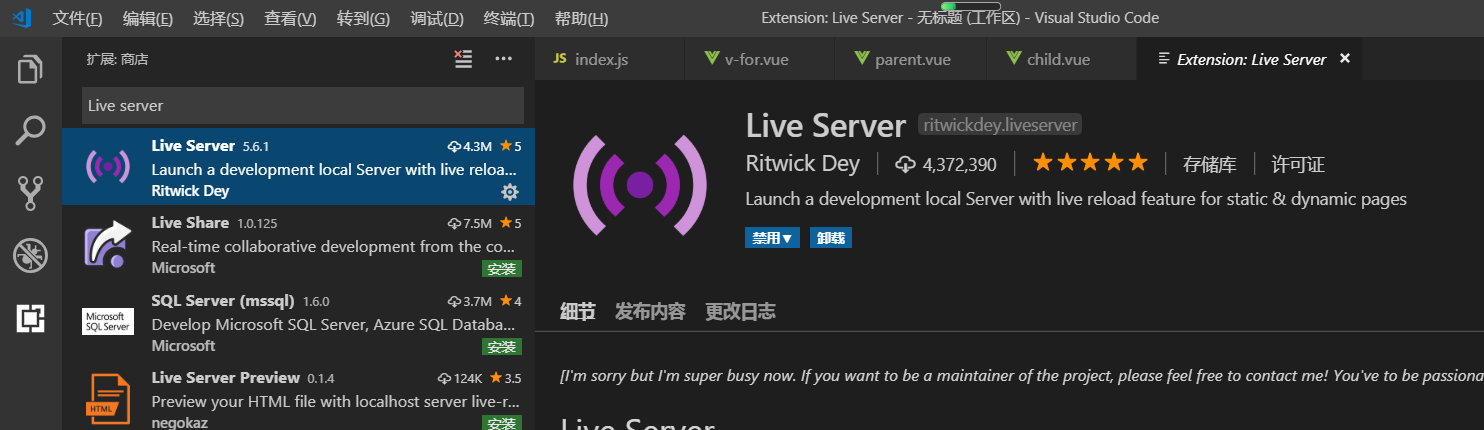Open Source Control view in activity bar
This screenshot has height=430, width=1484.
[30, 193]
